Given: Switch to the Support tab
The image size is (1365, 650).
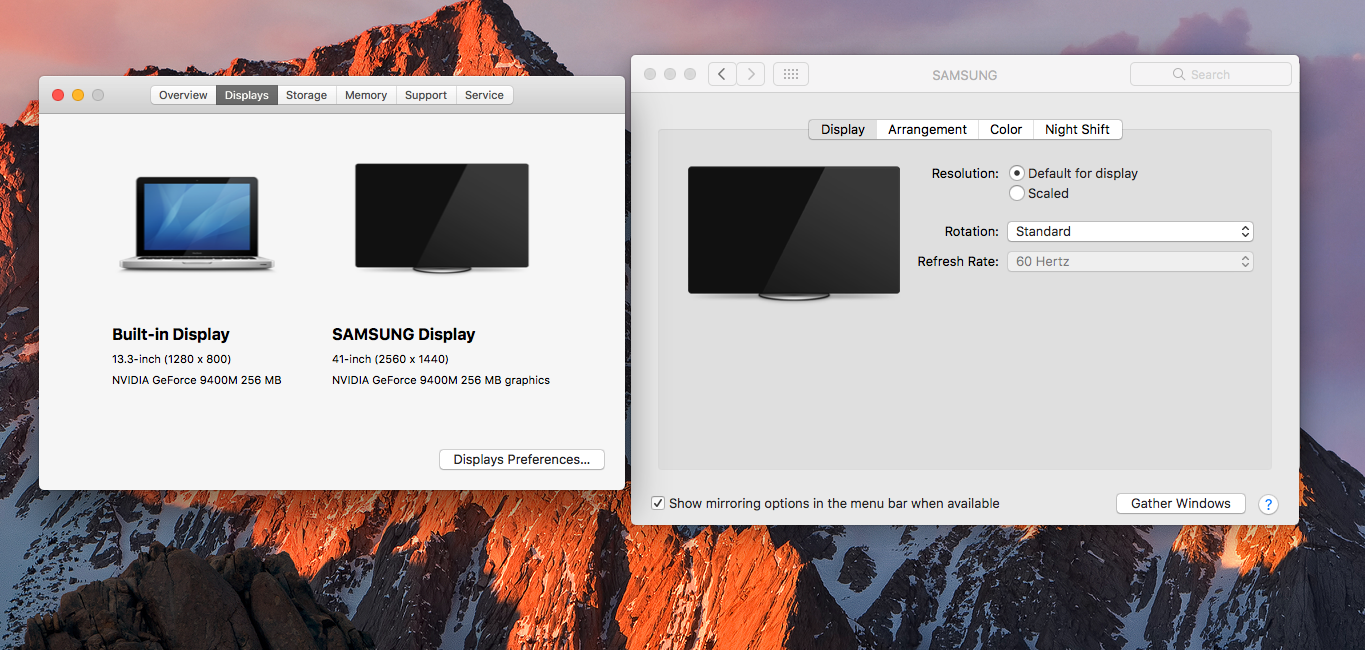Looking at the screenshot, I should [x=426, y=95].
